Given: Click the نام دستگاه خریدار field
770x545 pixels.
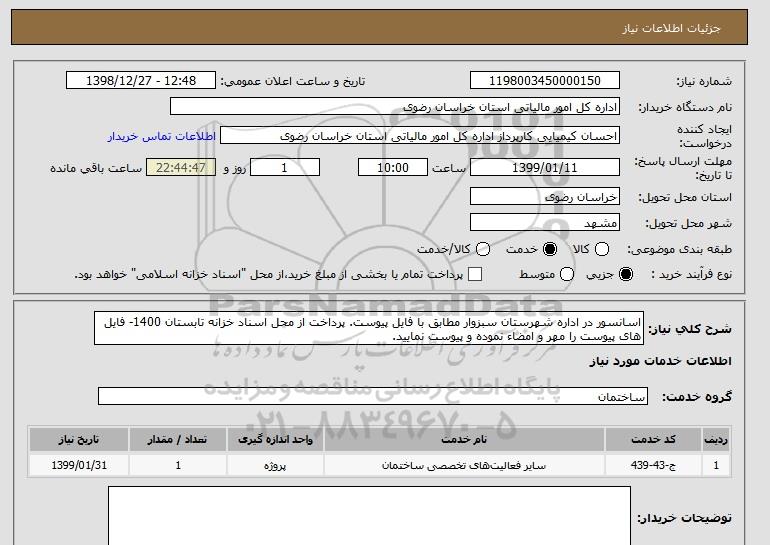Looking at the screenshot, I should point(395,107).
